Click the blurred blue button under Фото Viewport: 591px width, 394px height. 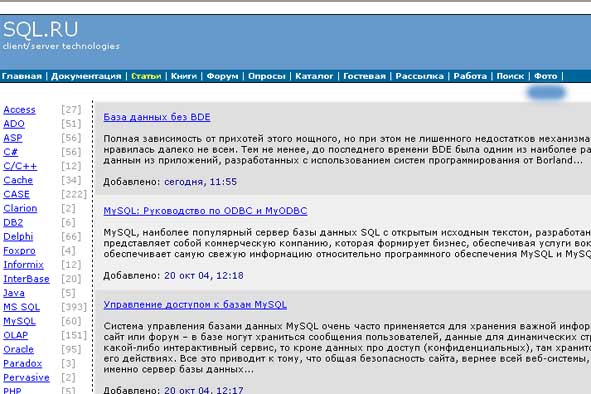546,92
